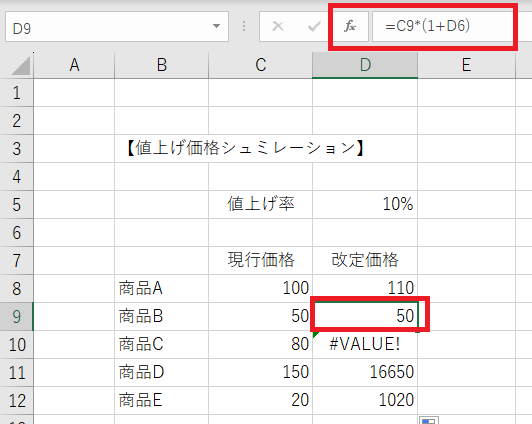Select revised price cell showing 16650
Screen dimensions: 532x424
click(x=365, y=372)
